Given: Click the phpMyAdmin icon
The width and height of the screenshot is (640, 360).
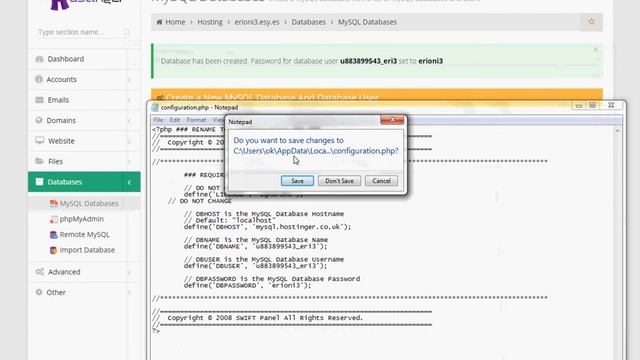Looking at the screenshot, I should (53, 219).
